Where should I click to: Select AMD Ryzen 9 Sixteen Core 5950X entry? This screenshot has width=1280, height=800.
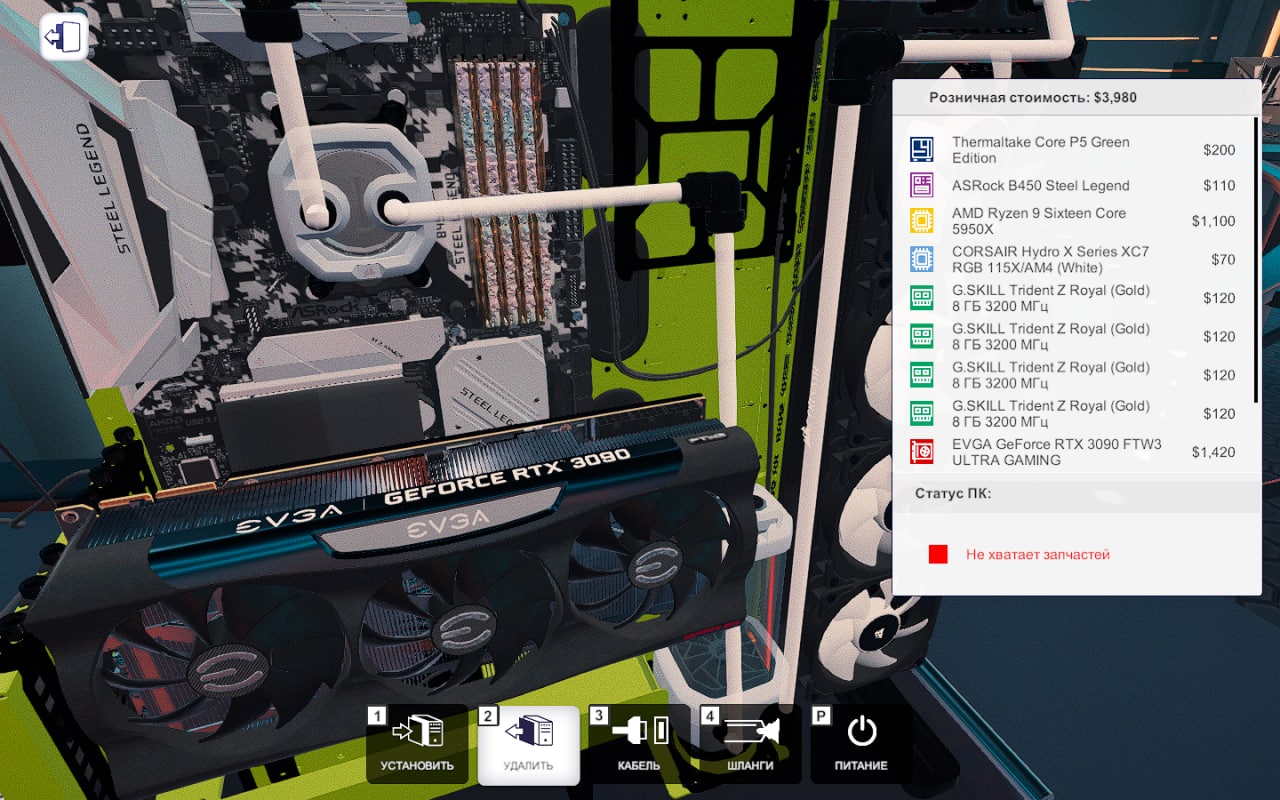pos(1073,221)
